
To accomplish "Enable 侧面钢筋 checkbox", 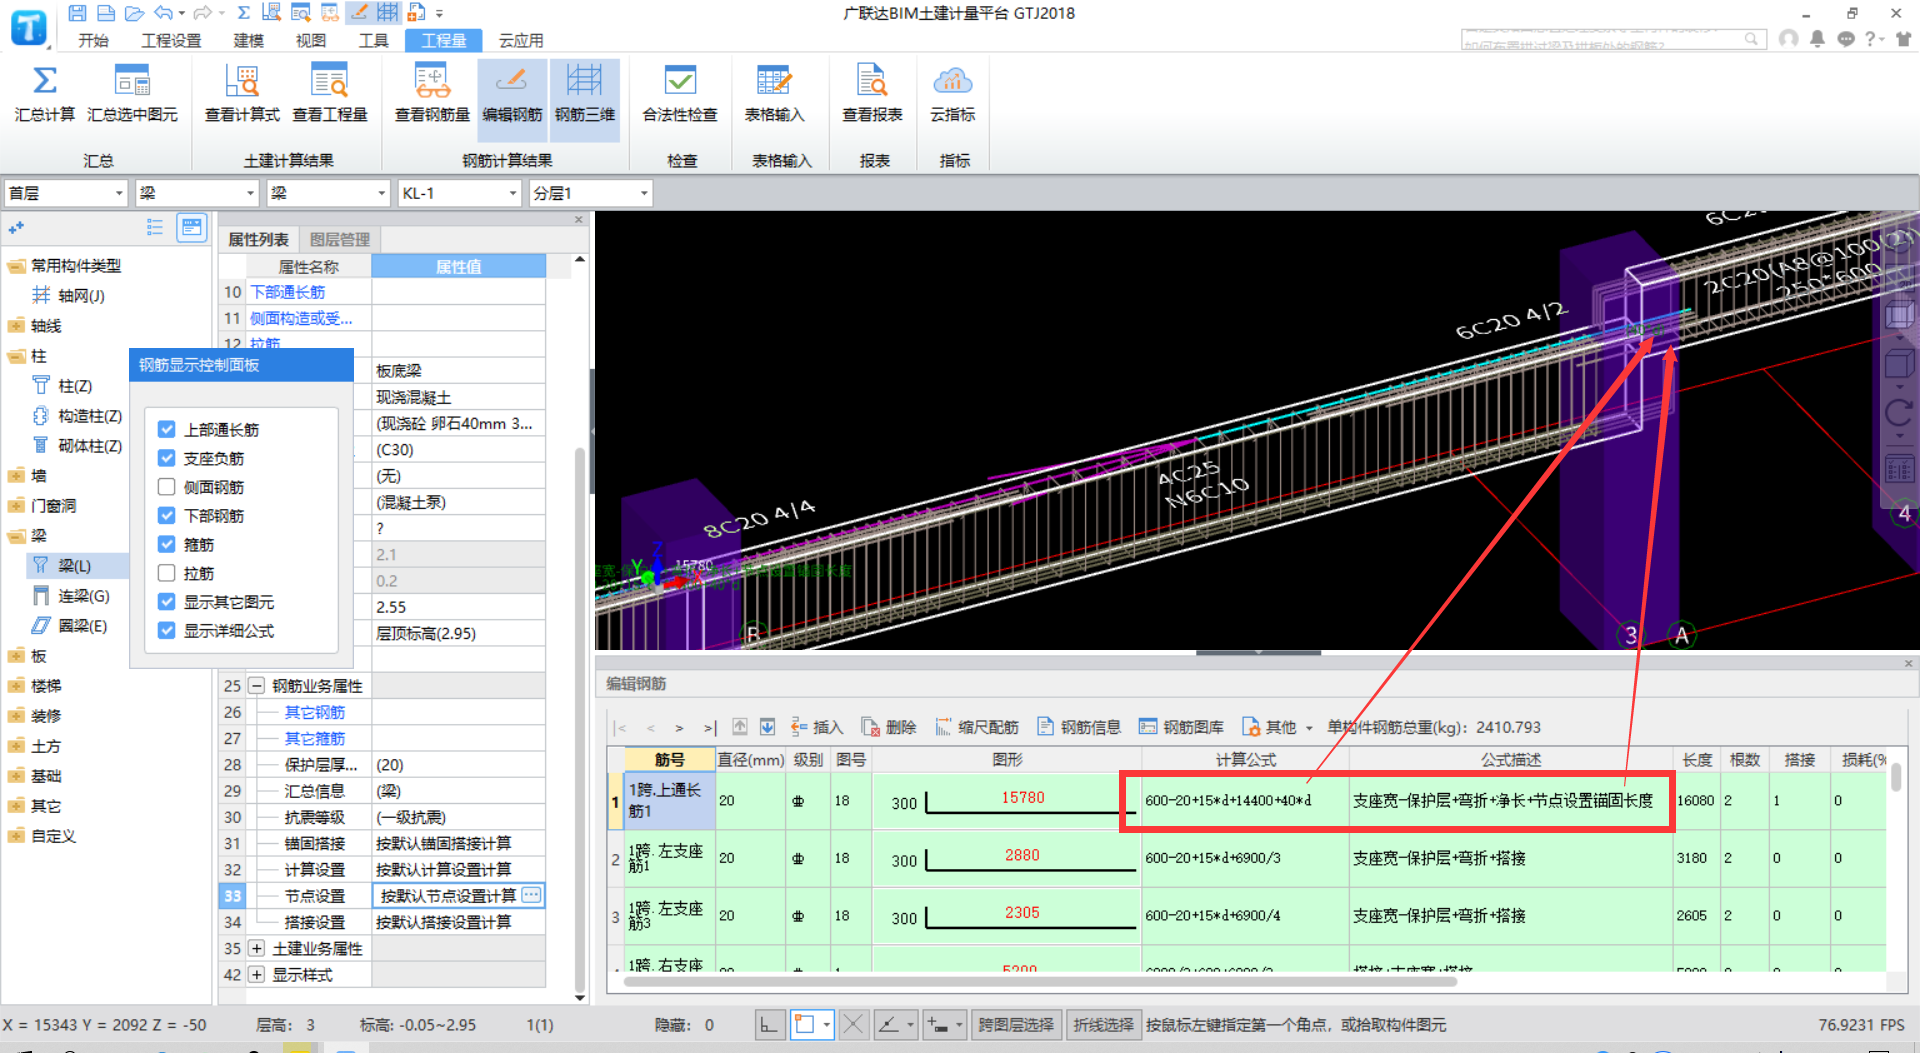I will pyautogui.click(x=167, y=487).
